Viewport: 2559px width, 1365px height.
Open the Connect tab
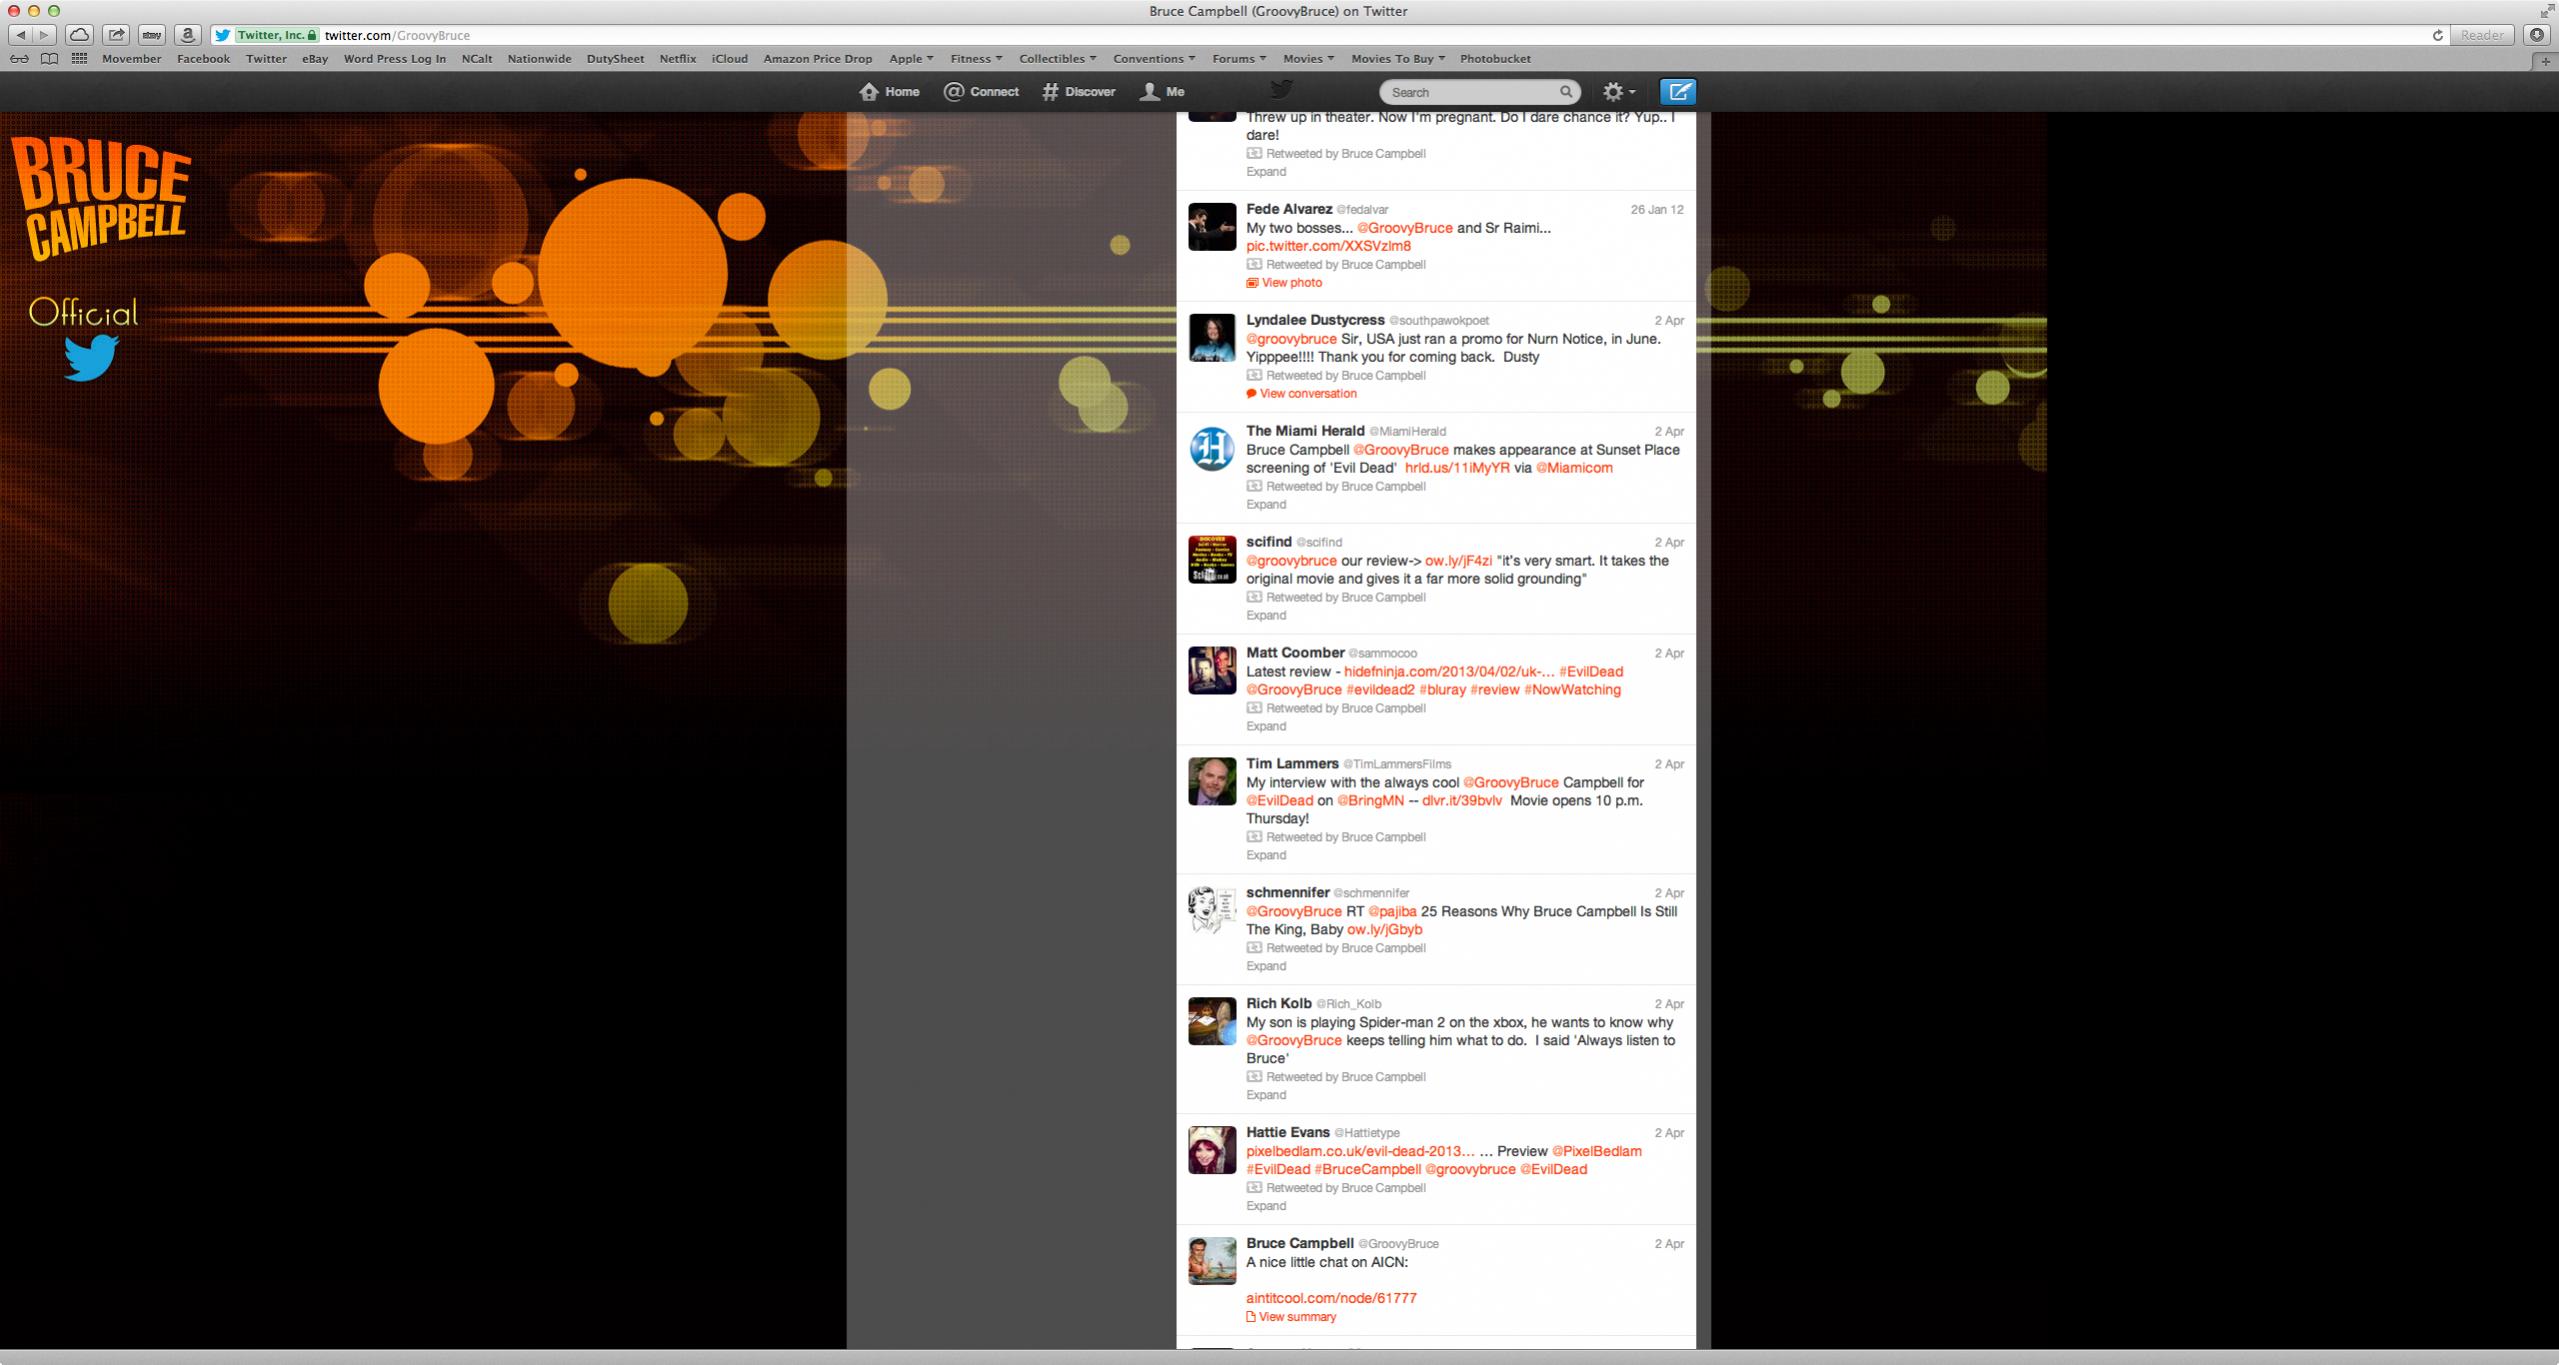click(x=981, y=92)
